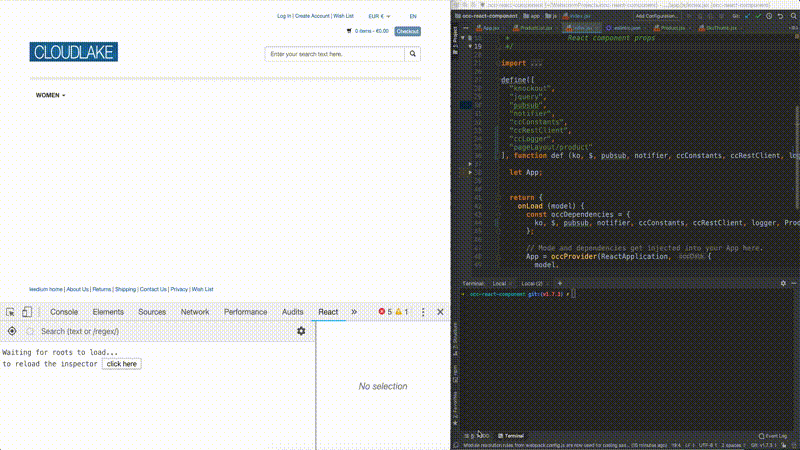Click the IDE search everywhere magnifier
Image resolution: width=800 pixels, height=450 pixels.
coord(793,16)
